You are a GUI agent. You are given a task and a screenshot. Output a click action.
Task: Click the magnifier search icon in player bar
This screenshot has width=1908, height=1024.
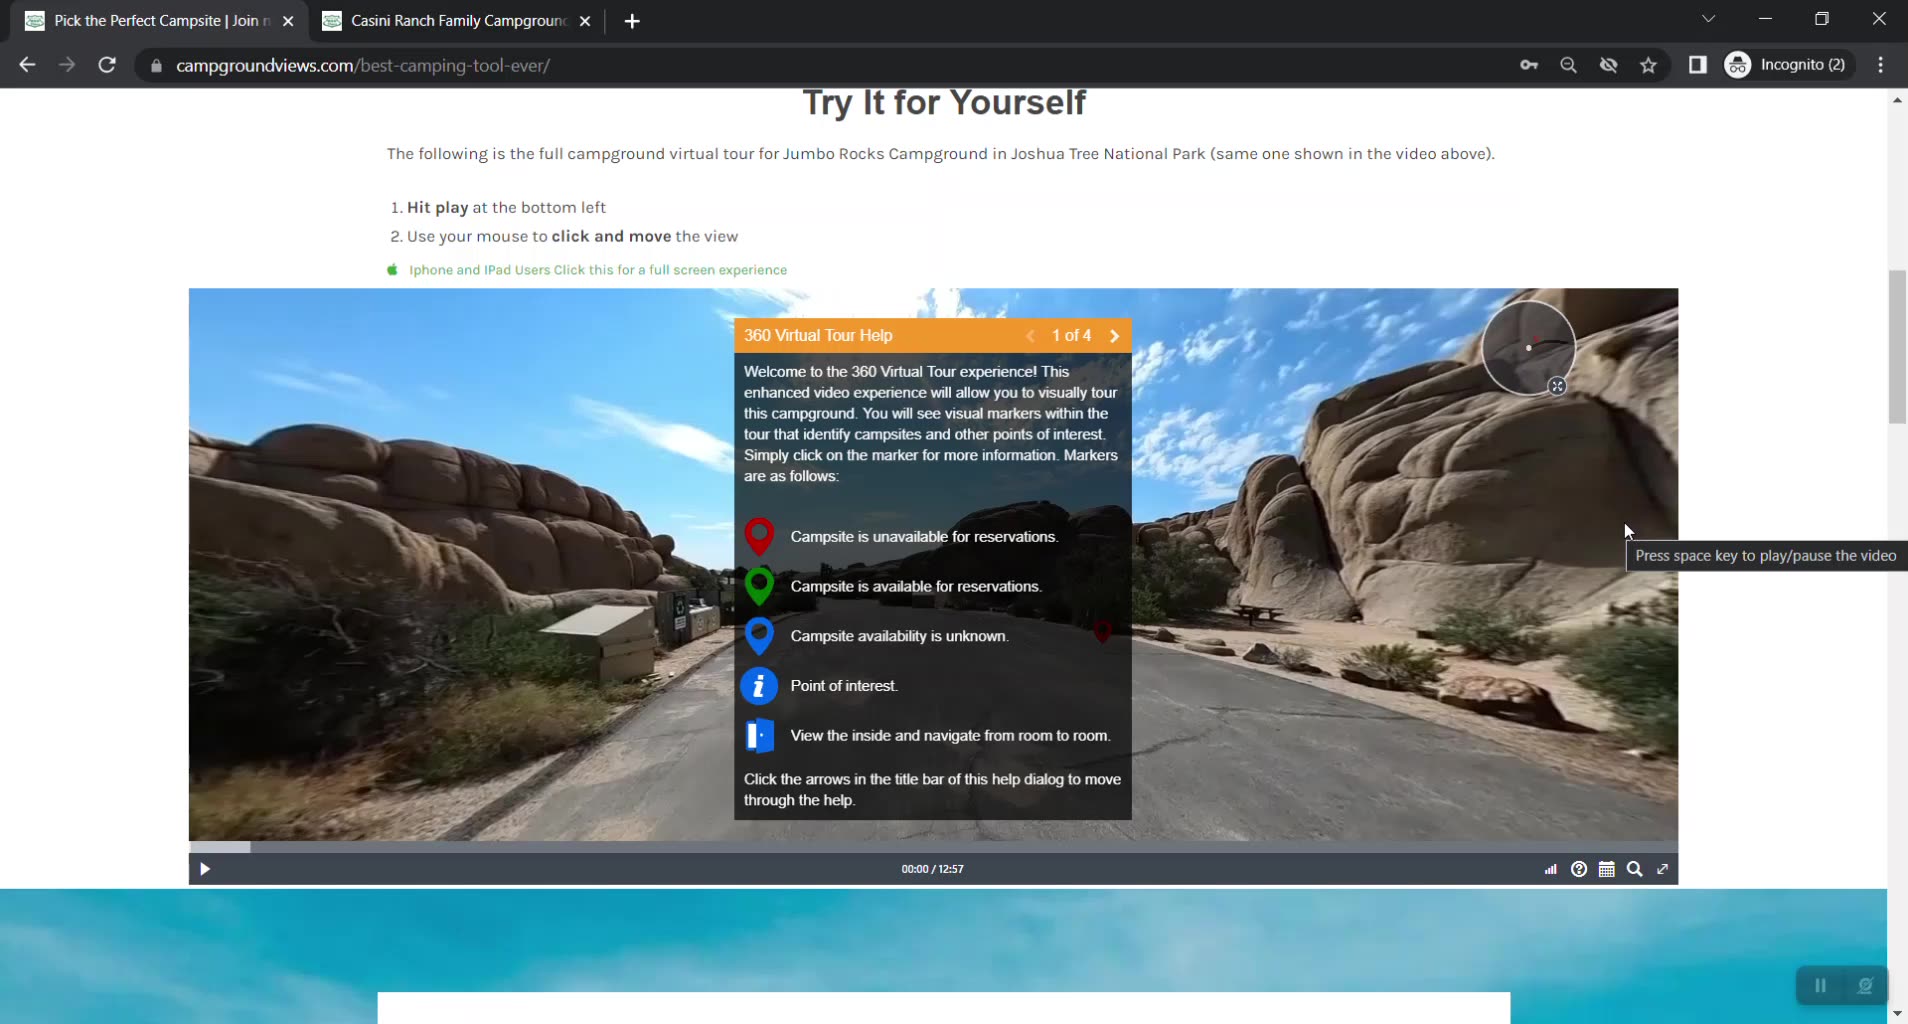click(1635, 869)
